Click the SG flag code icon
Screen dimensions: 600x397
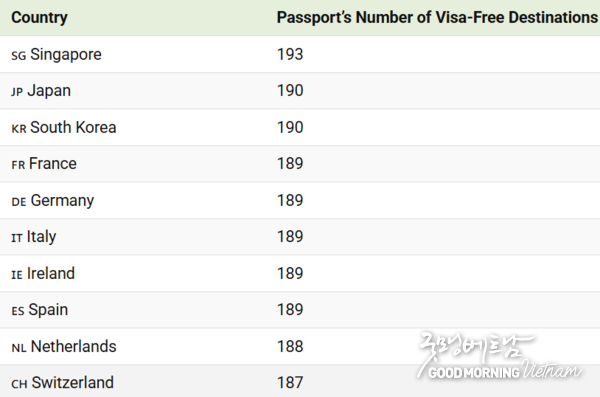[x=19, y=56]
